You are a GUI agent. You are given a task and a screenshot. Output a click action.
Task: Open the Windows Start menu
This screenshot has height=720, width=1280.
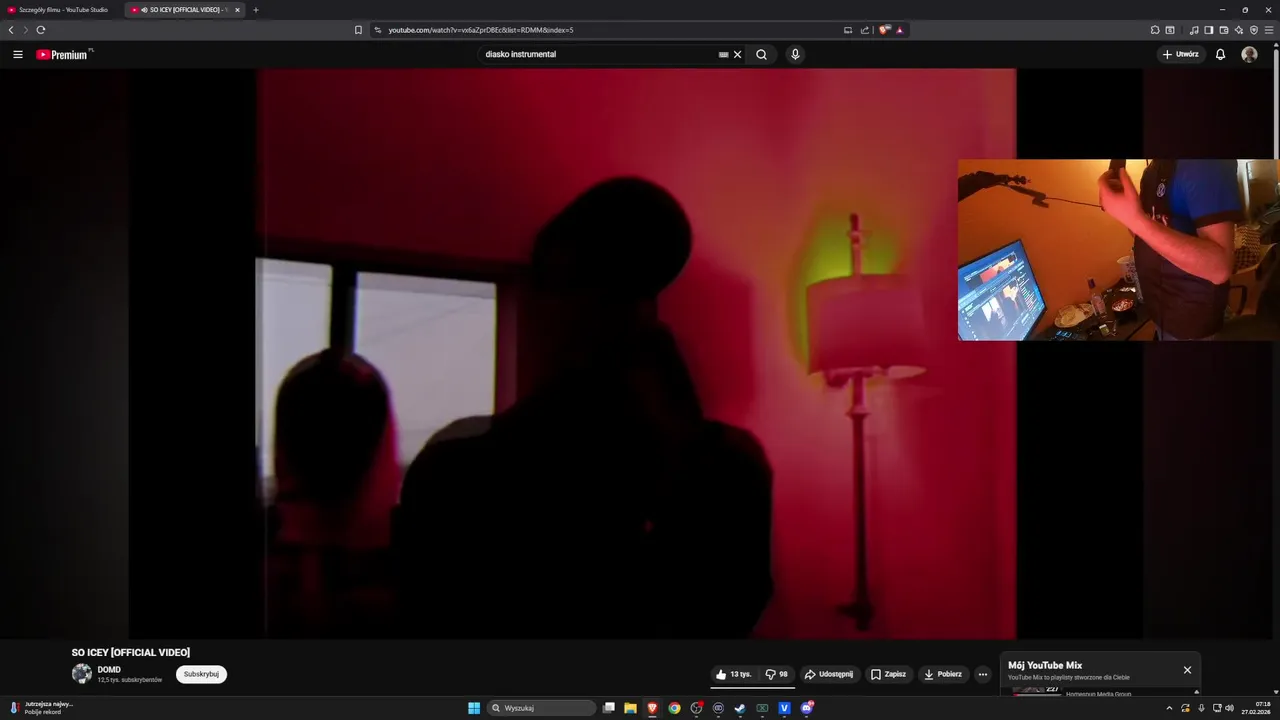click(474, 708)
